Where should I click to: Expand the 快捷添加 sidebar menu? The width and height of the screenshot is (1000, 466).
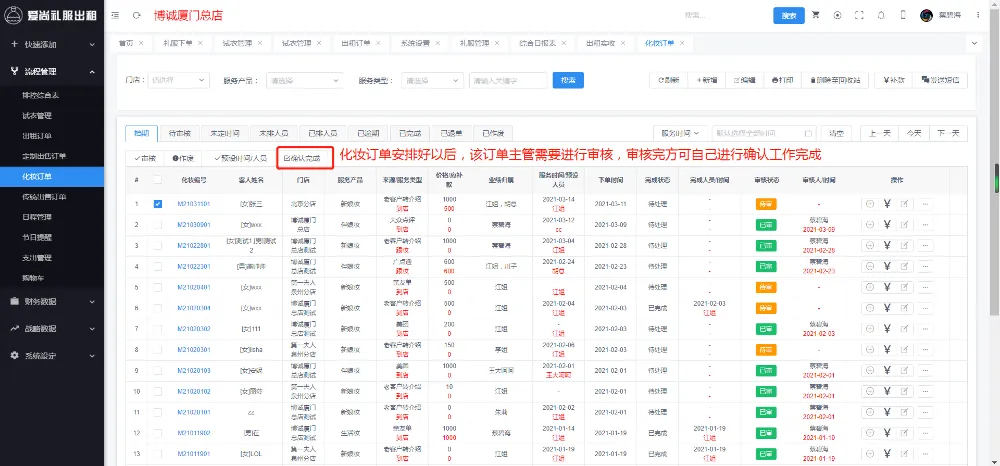click(x=52, y=45)
